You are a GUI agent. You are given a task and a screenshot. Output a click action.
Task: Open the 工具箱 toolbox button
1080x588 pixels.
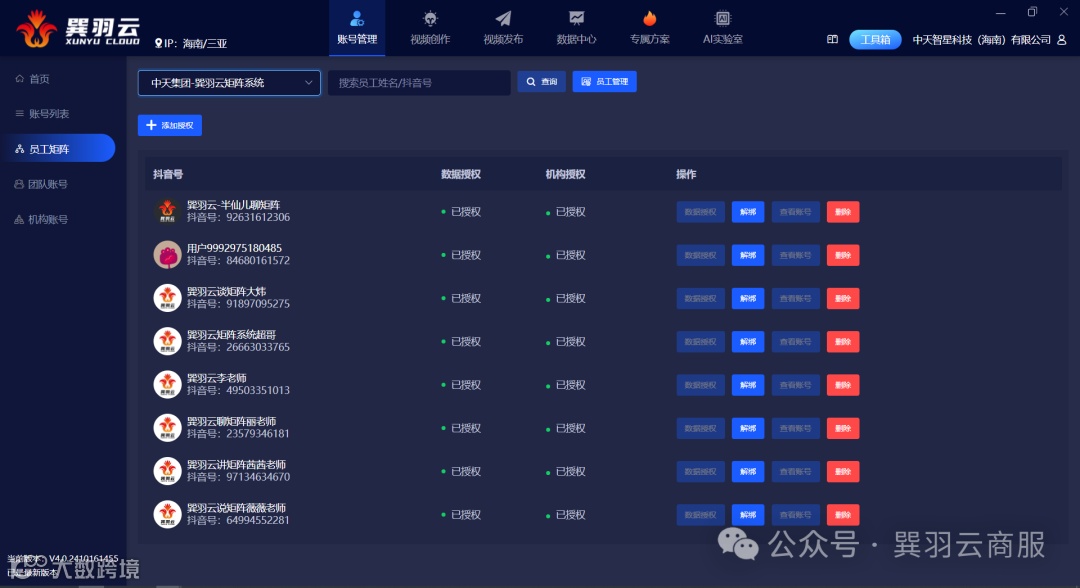875,39
